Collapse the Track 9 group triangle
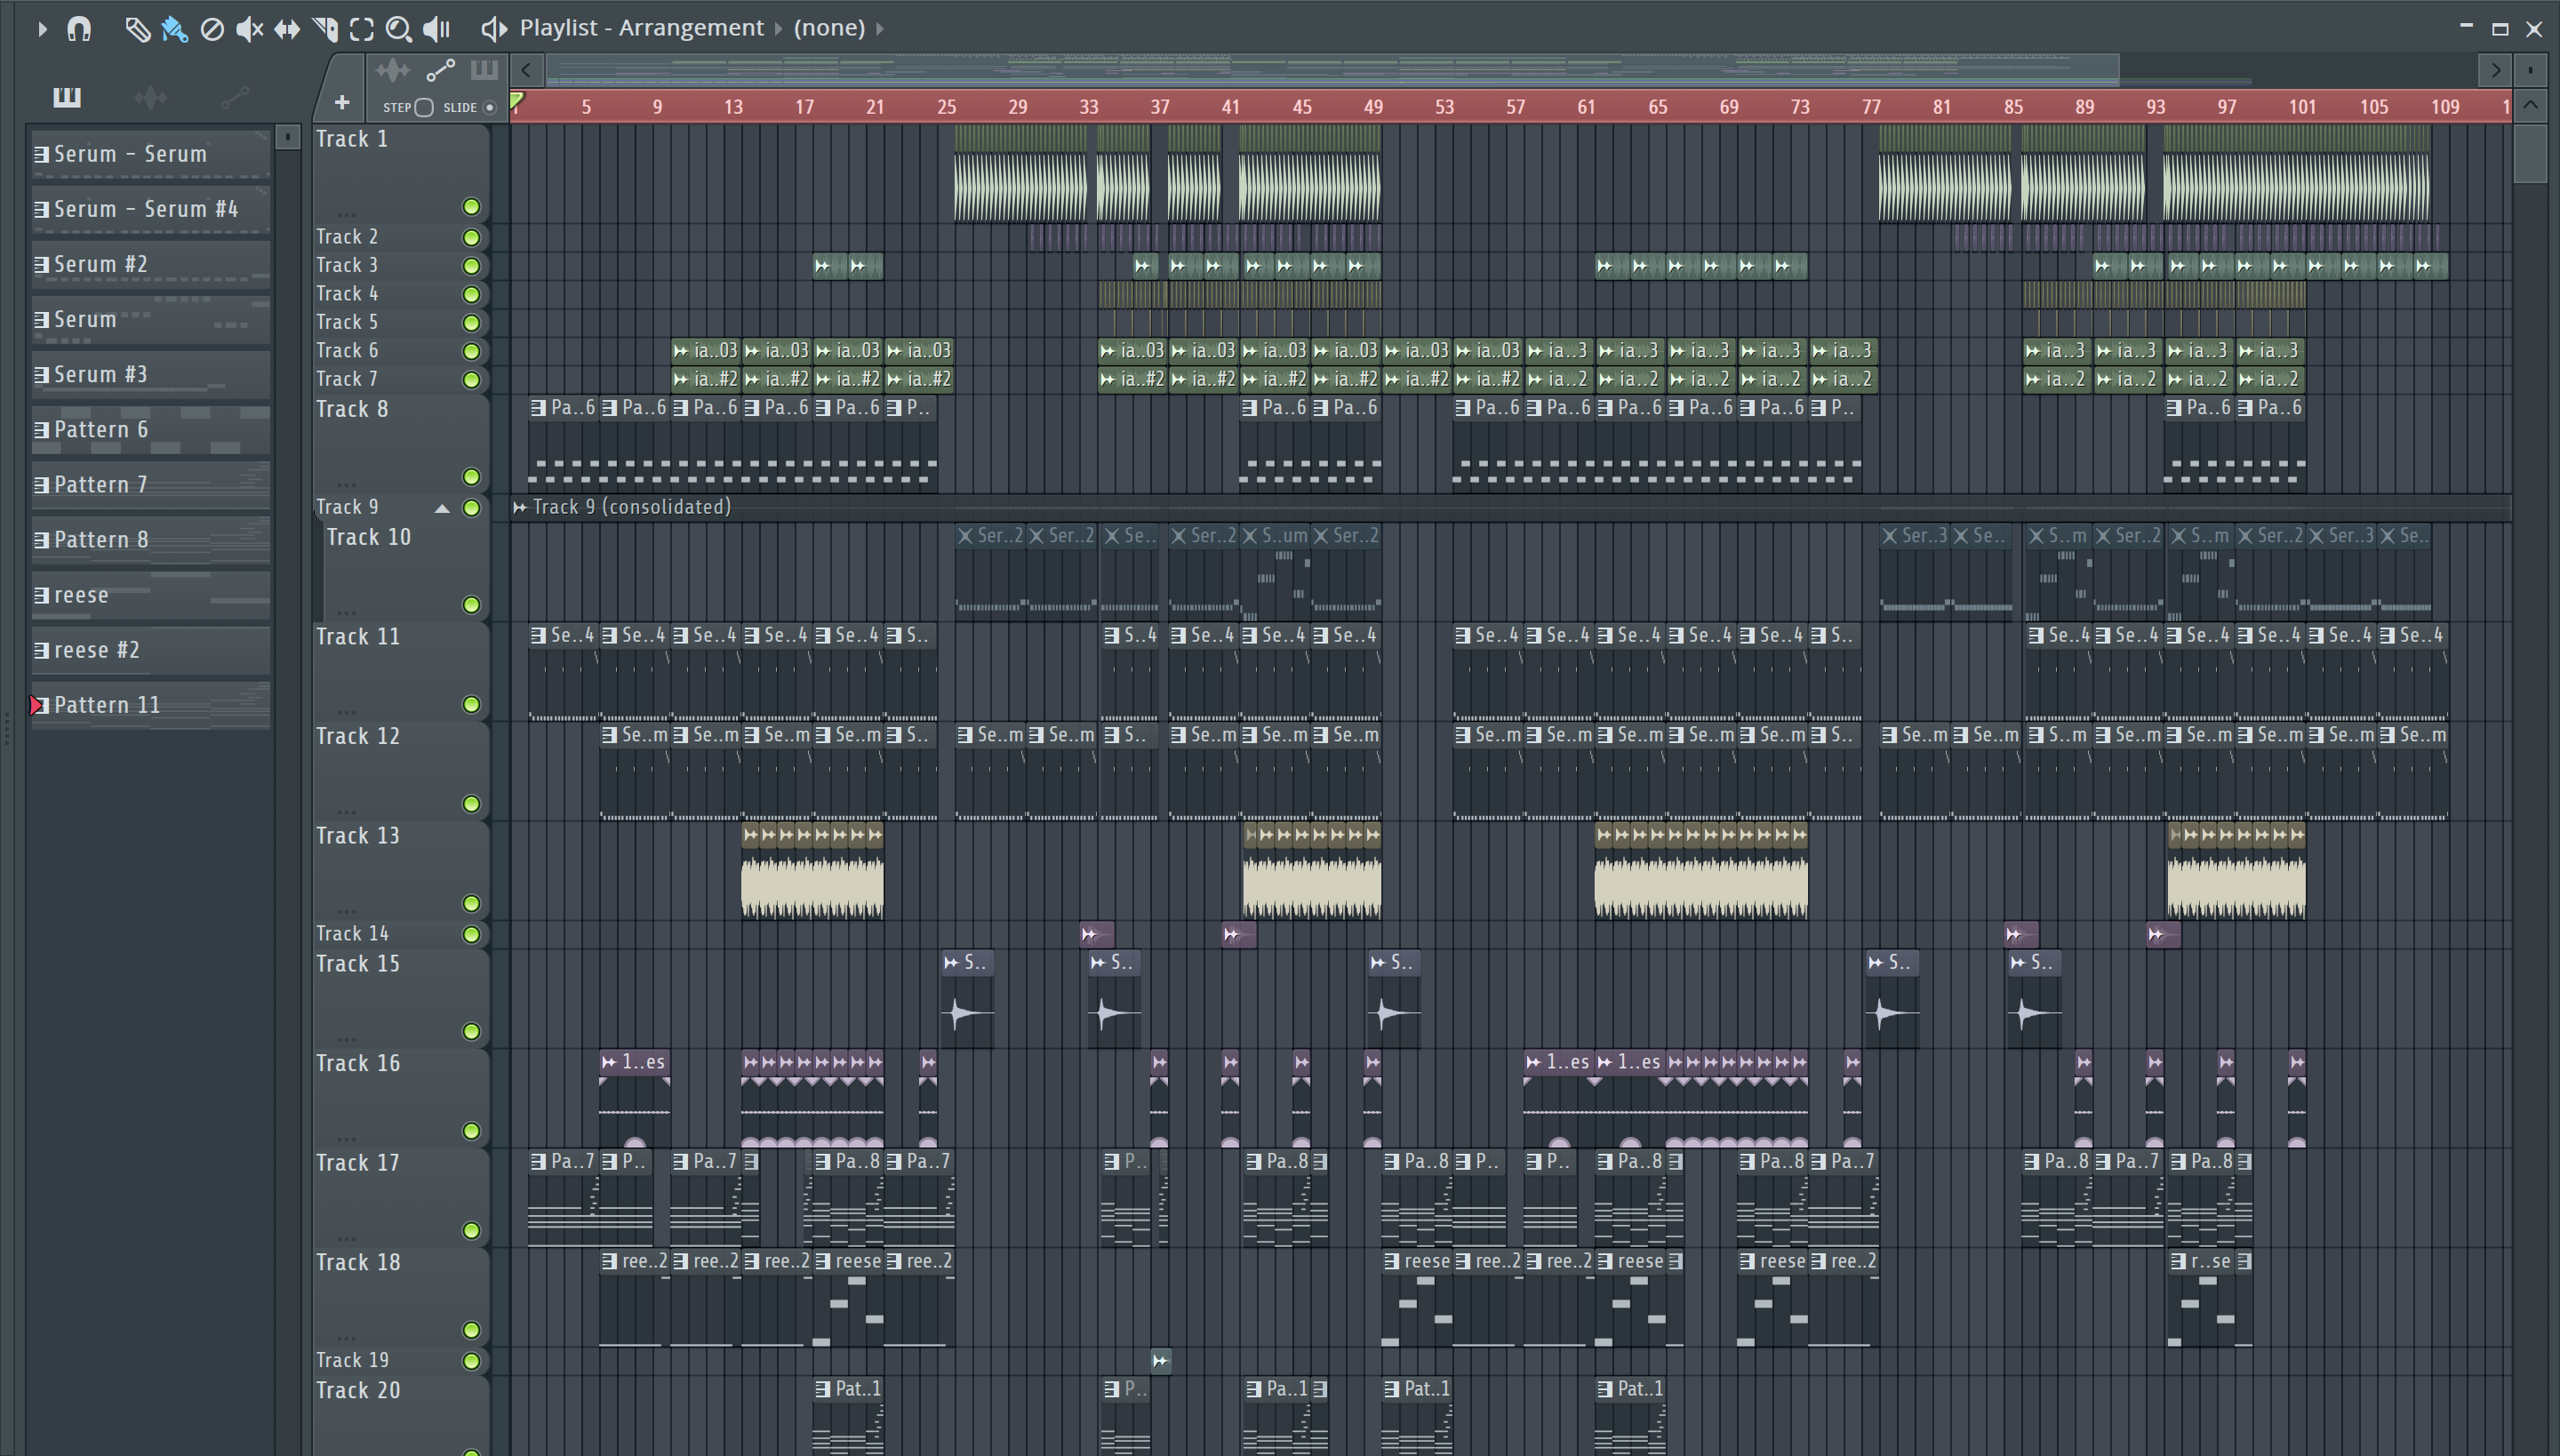The image size is (2560, 1456). 442,508
